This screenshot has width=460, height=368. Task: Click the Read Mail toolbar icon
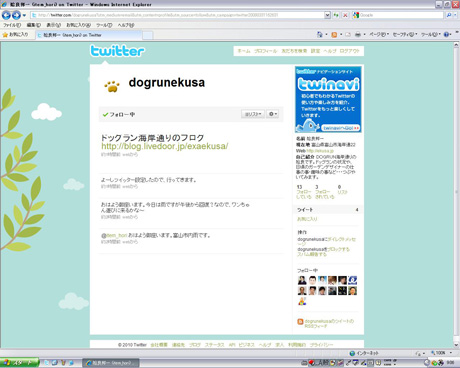coord(348,34)
